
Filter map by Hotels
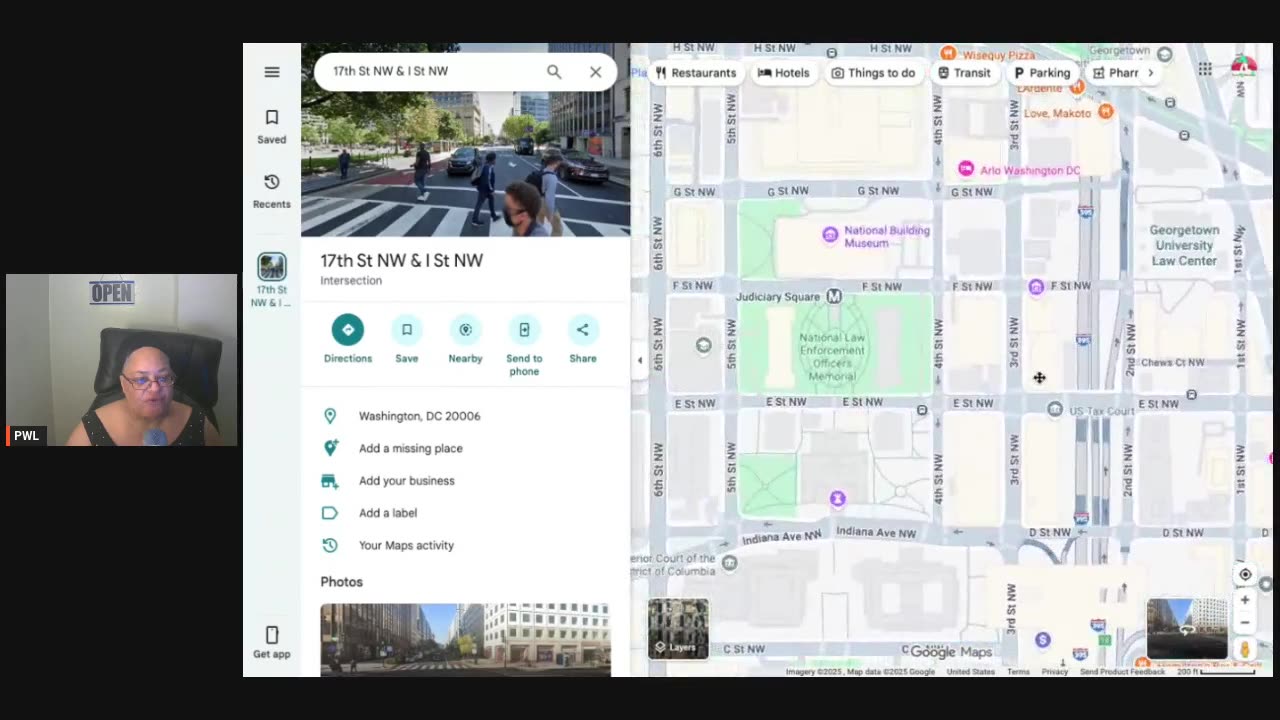click(x=784, y=73)
